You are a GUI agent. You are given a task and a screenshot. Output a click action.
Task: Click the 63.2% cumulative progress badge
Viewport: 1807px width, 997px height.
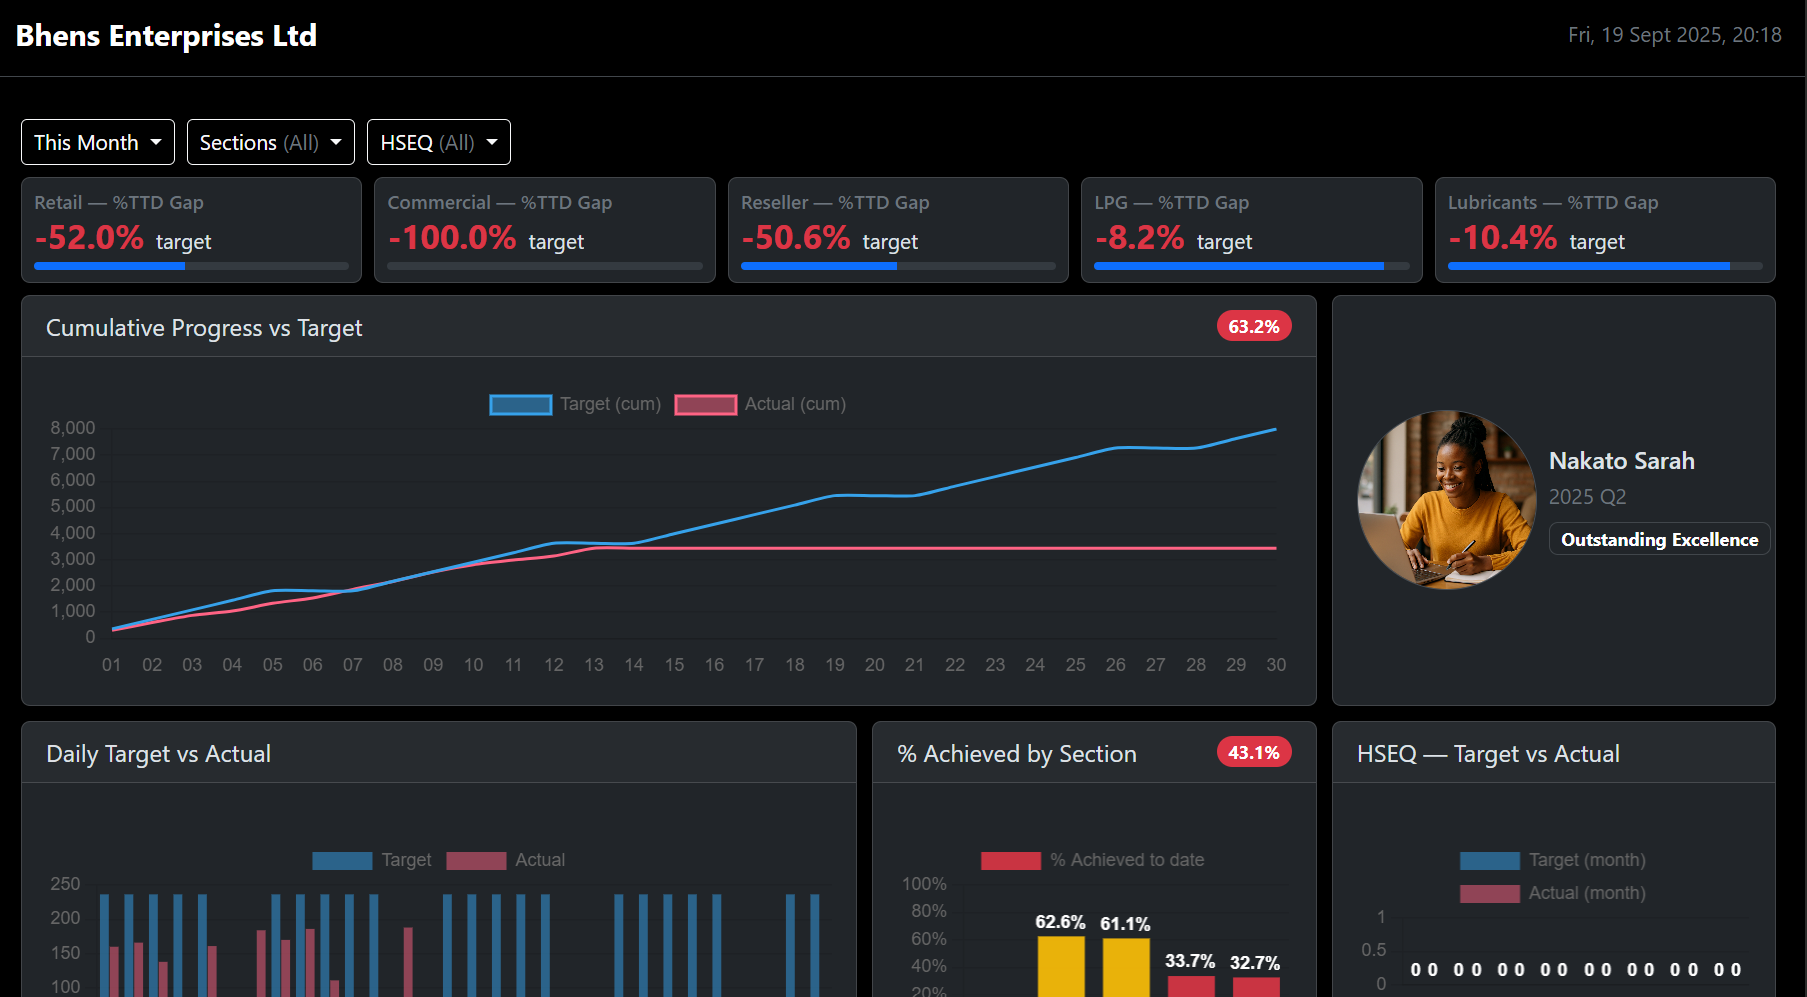pos(1253,327)
